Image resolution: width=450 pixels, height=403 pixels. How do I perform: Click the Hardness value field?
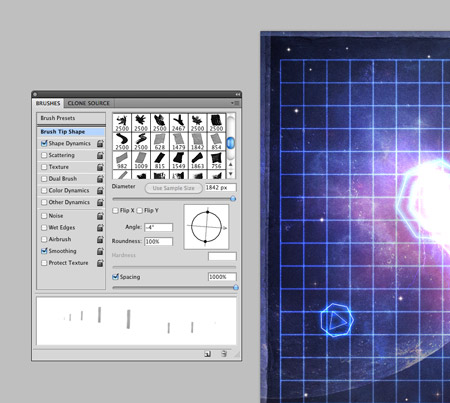tap(222, 256)
